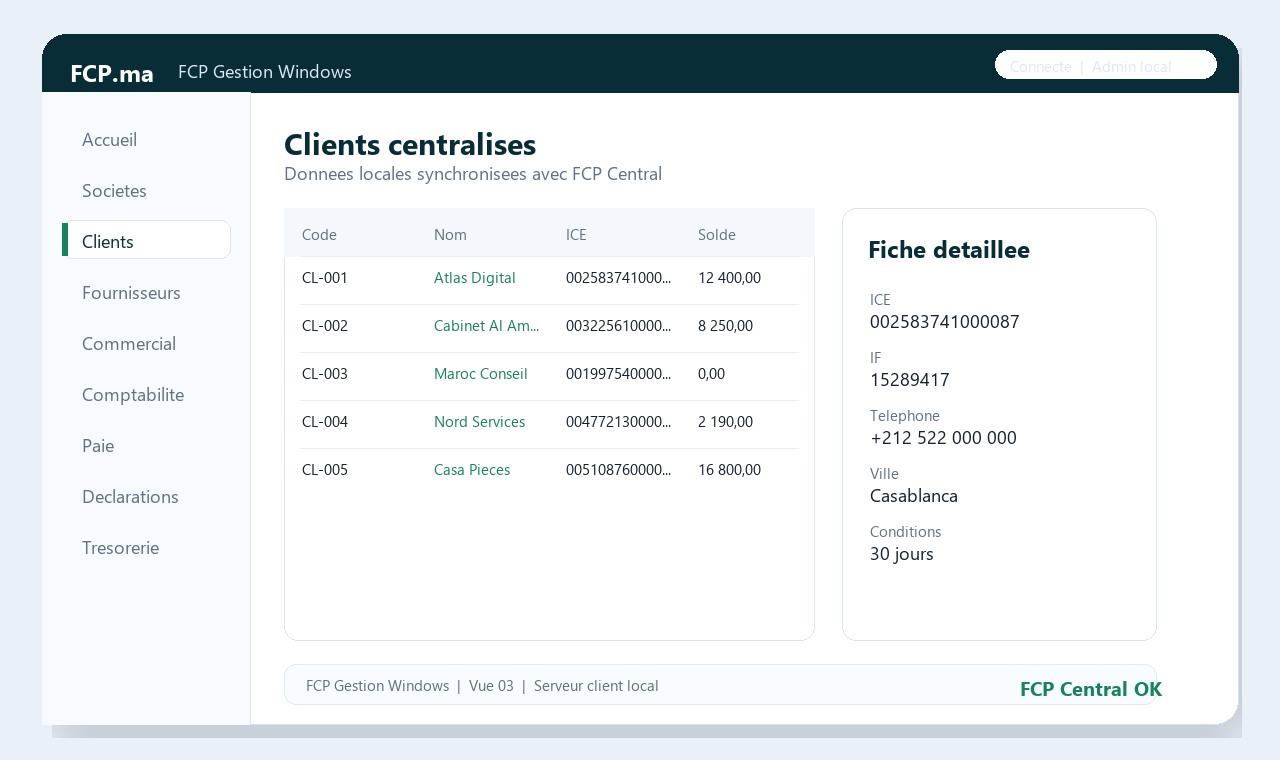This screenshot has height=760, width=1280.
Task: Click the Fiche detaillee panel heading
Action: point(949,250)
